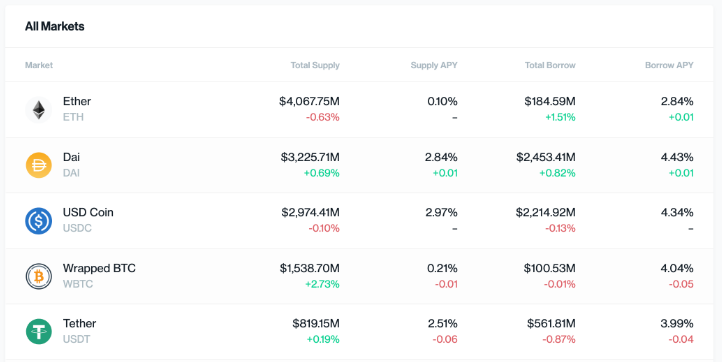Click the blue USD Coin icon
722x362 pixels.
pyautogui.click(x=39, y=221)
